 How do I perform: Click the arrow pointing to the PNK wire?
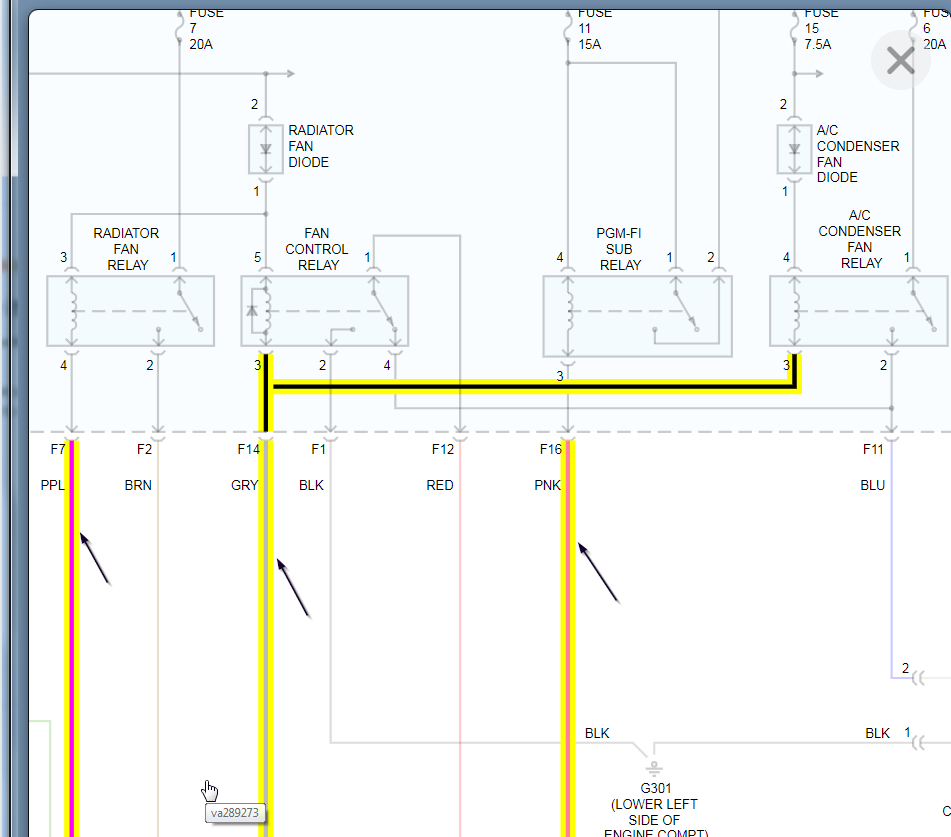(x=598, y=573)
